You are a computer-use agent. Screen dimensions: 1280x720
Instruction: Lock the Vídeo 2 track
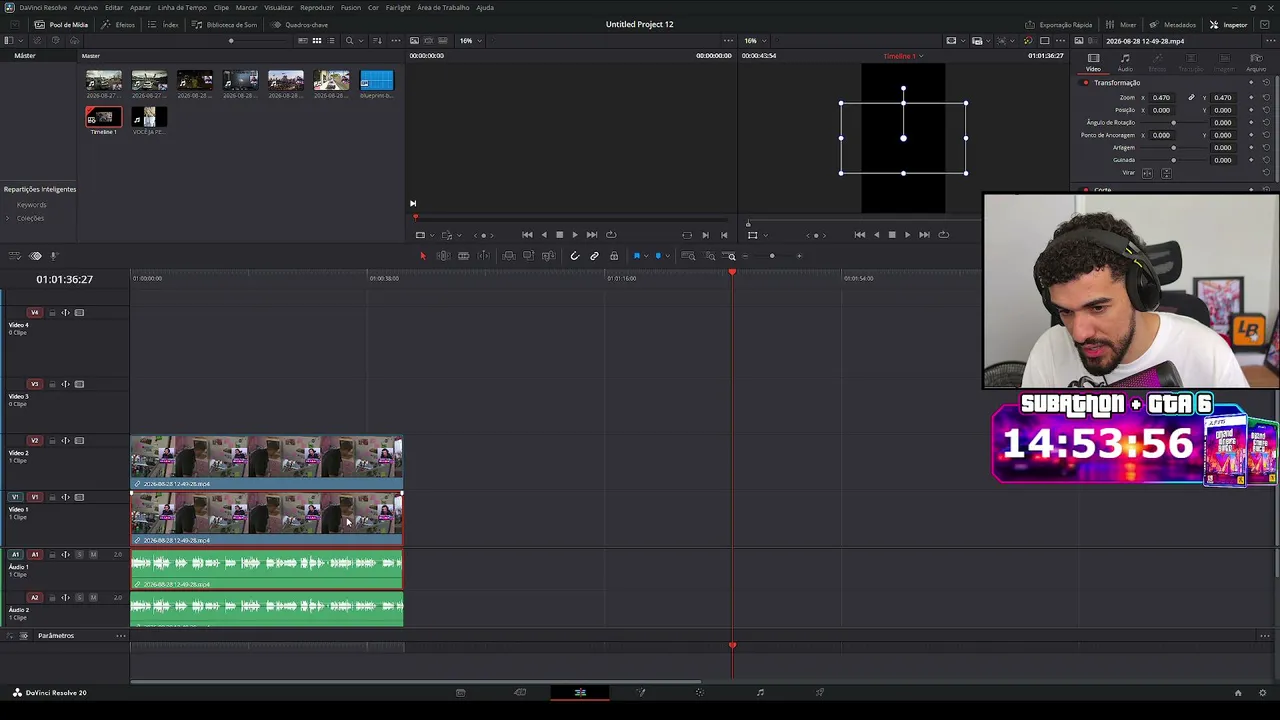52,441
